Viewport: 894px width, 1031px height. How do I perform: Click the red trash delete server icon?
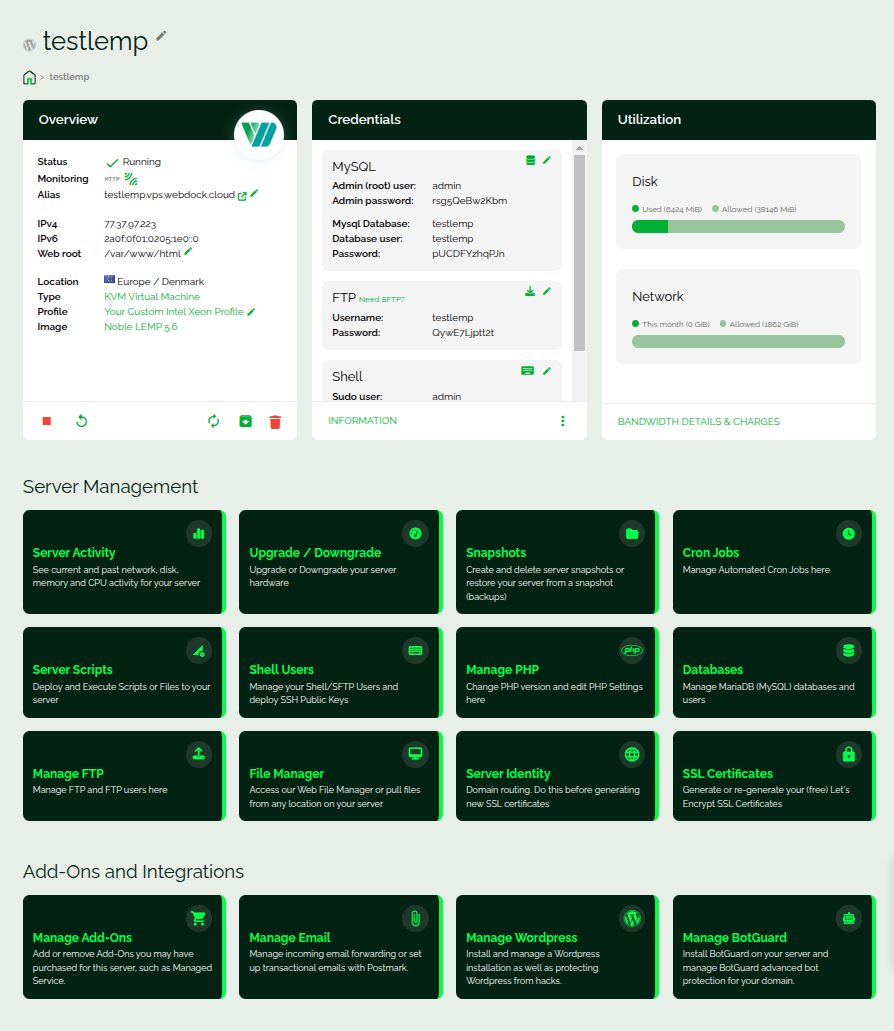click(275, 422)
